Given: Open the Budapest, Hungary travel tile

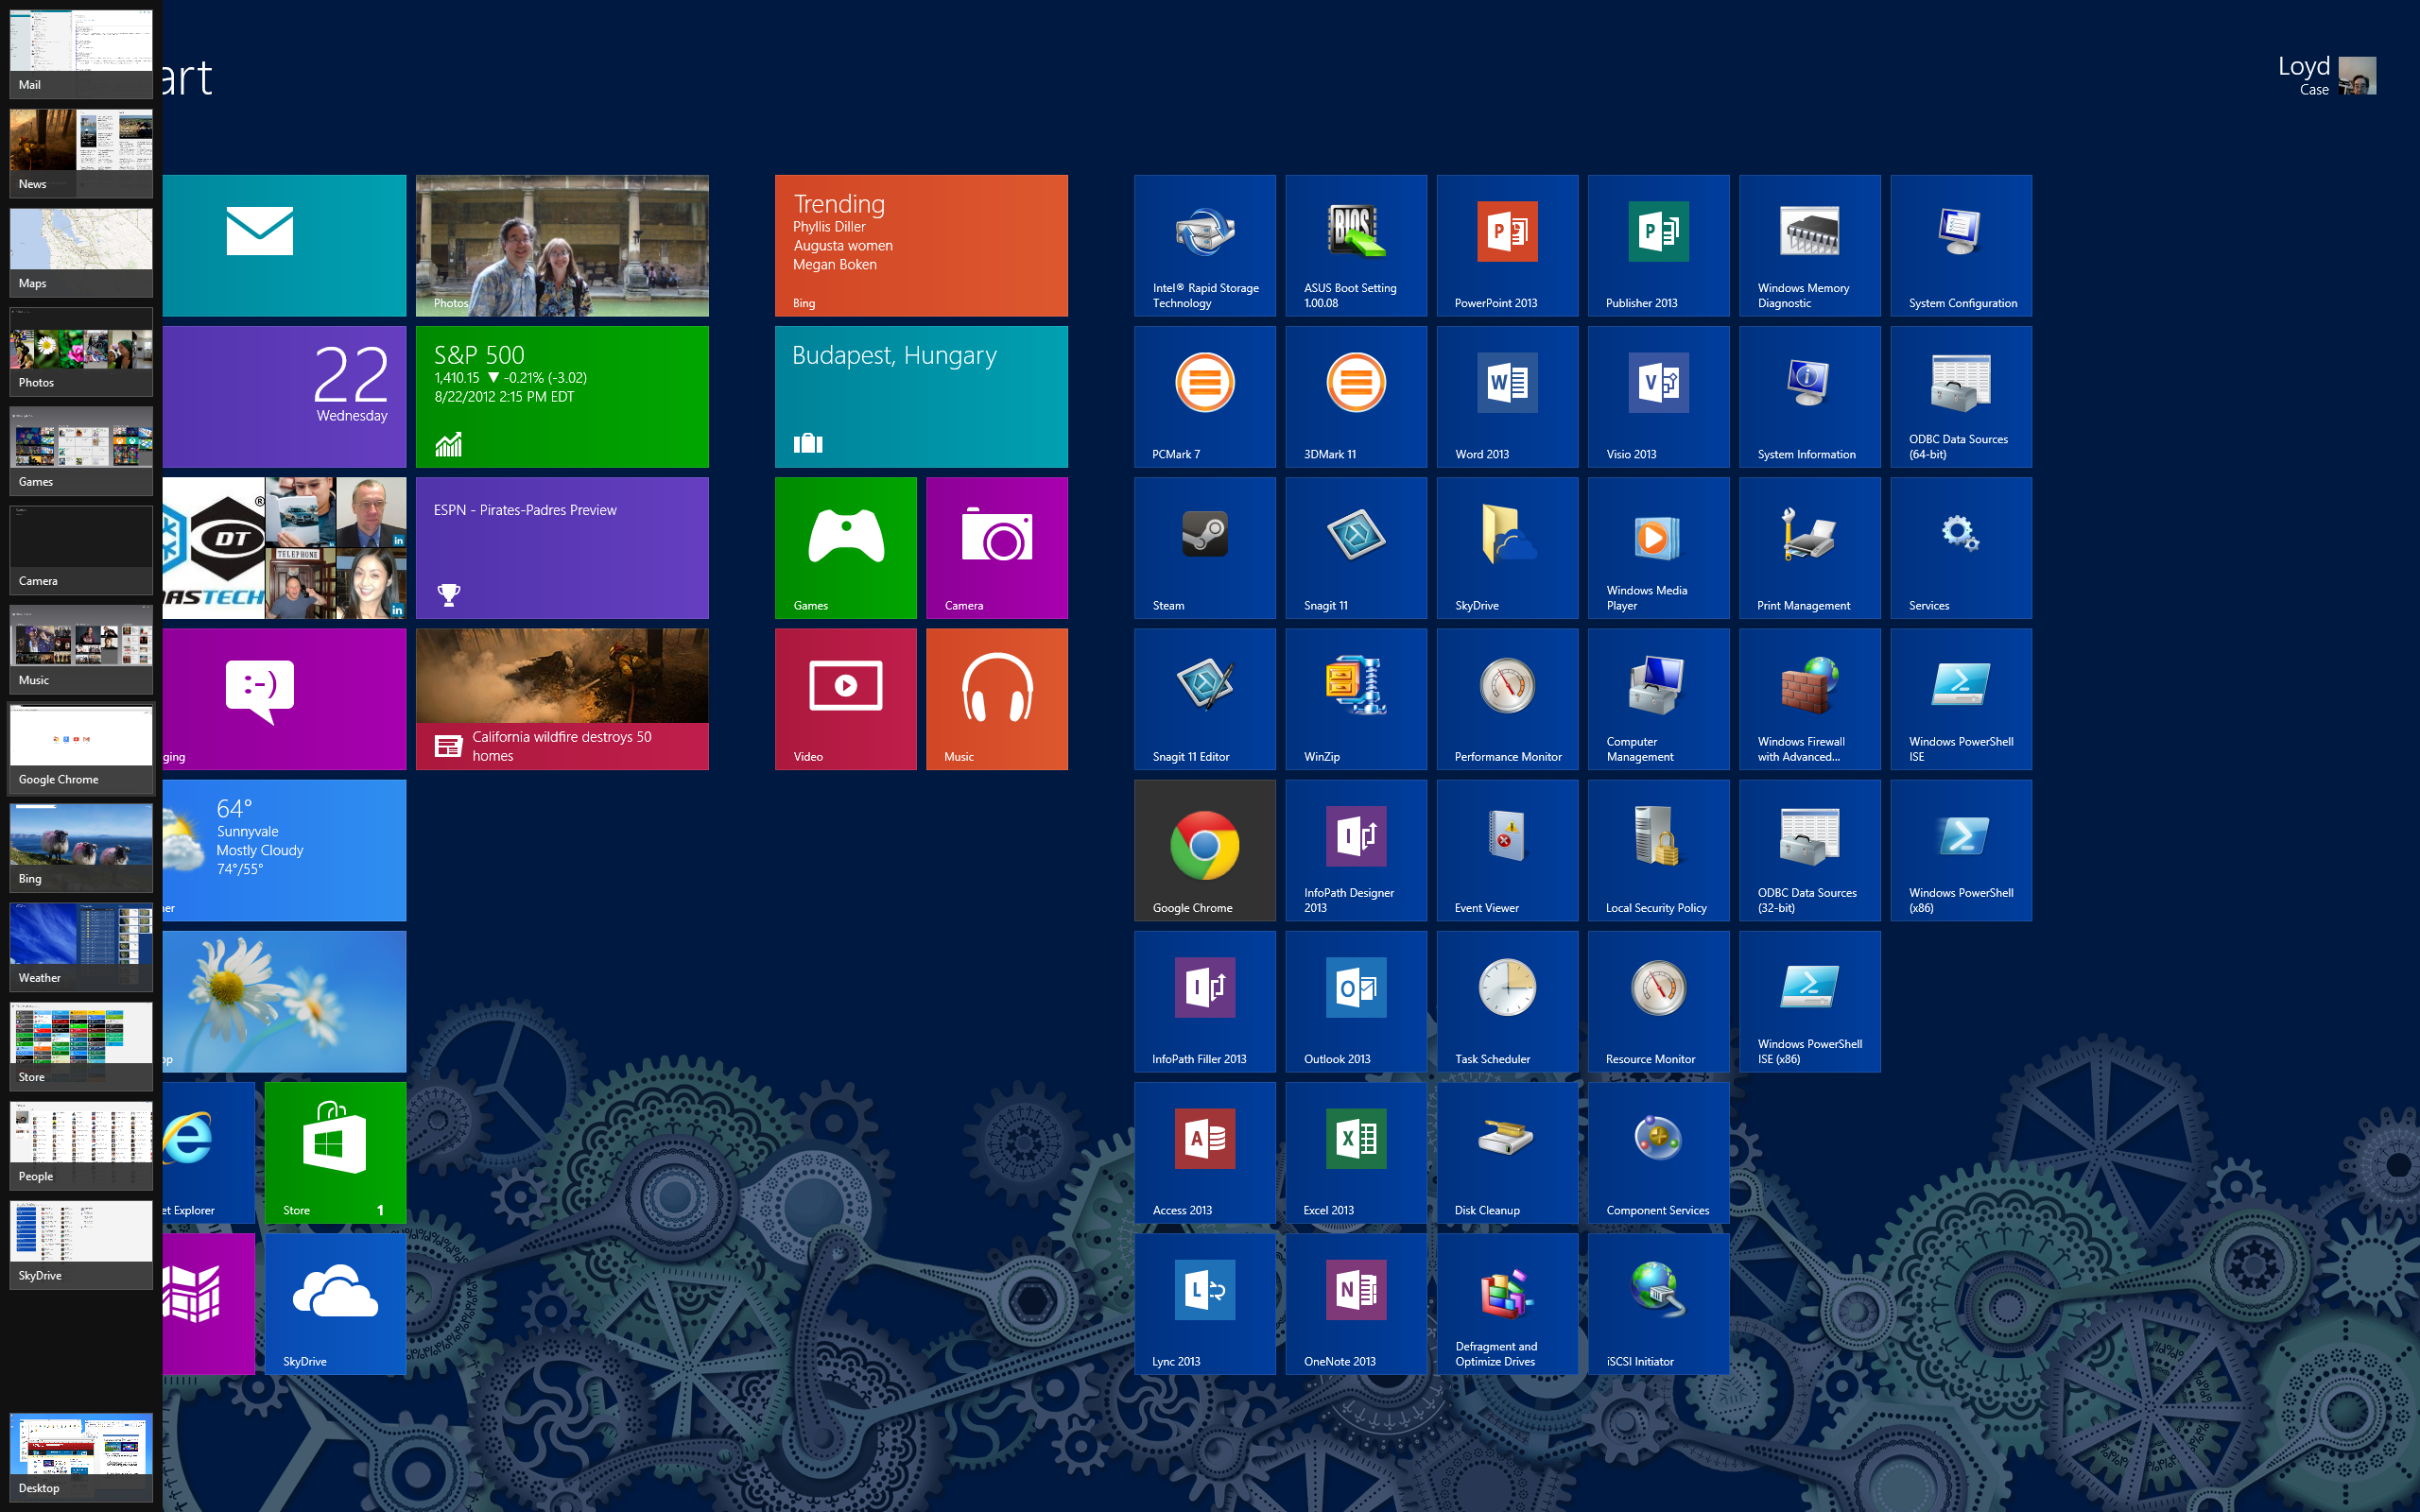Looking at the screenshot, I should pos(919,396).
